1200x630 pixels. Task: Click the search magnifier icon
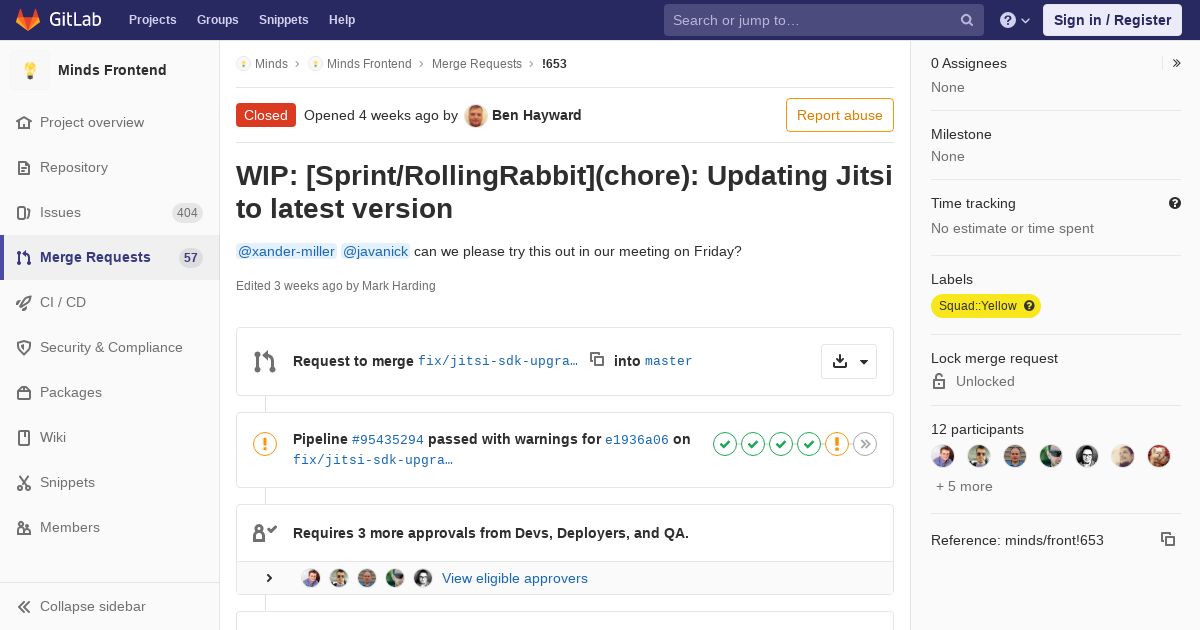click(x=967, y=20)
